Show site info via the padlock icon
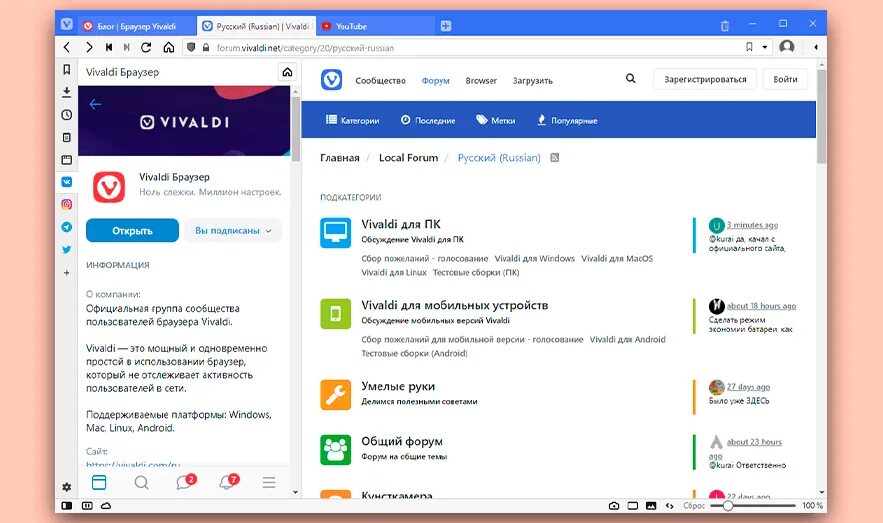Viewport: 883px width, 523px height. pyautogui.click(x=206, y=48)
